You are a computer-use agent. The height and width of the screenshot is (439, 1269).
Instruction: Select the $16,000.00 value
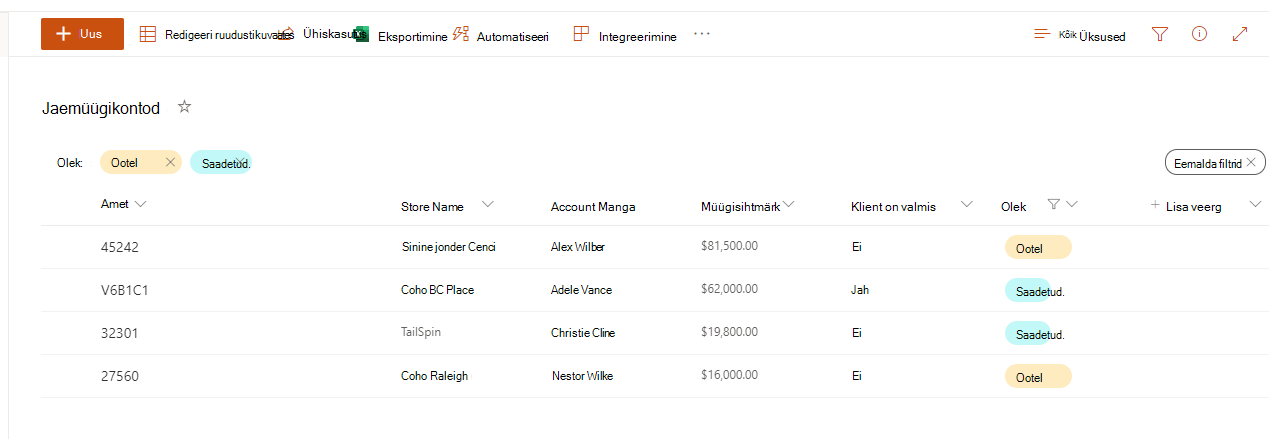click(729, 375)
